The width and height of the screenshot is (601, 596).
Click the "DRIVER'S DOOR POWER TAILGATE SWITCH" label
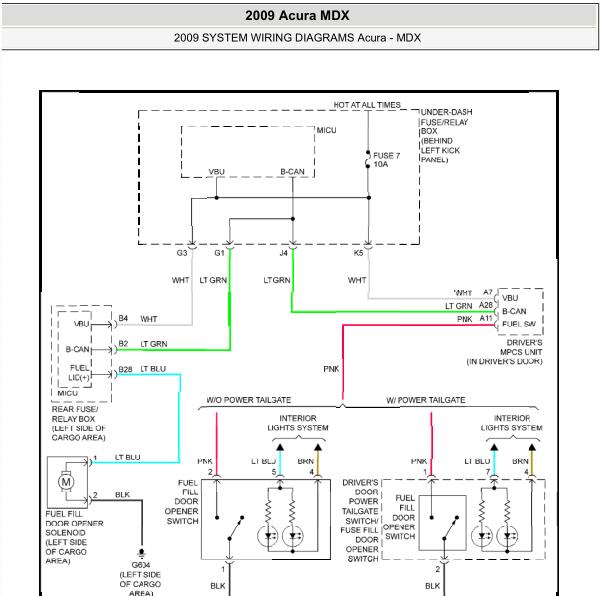(360, 501)
